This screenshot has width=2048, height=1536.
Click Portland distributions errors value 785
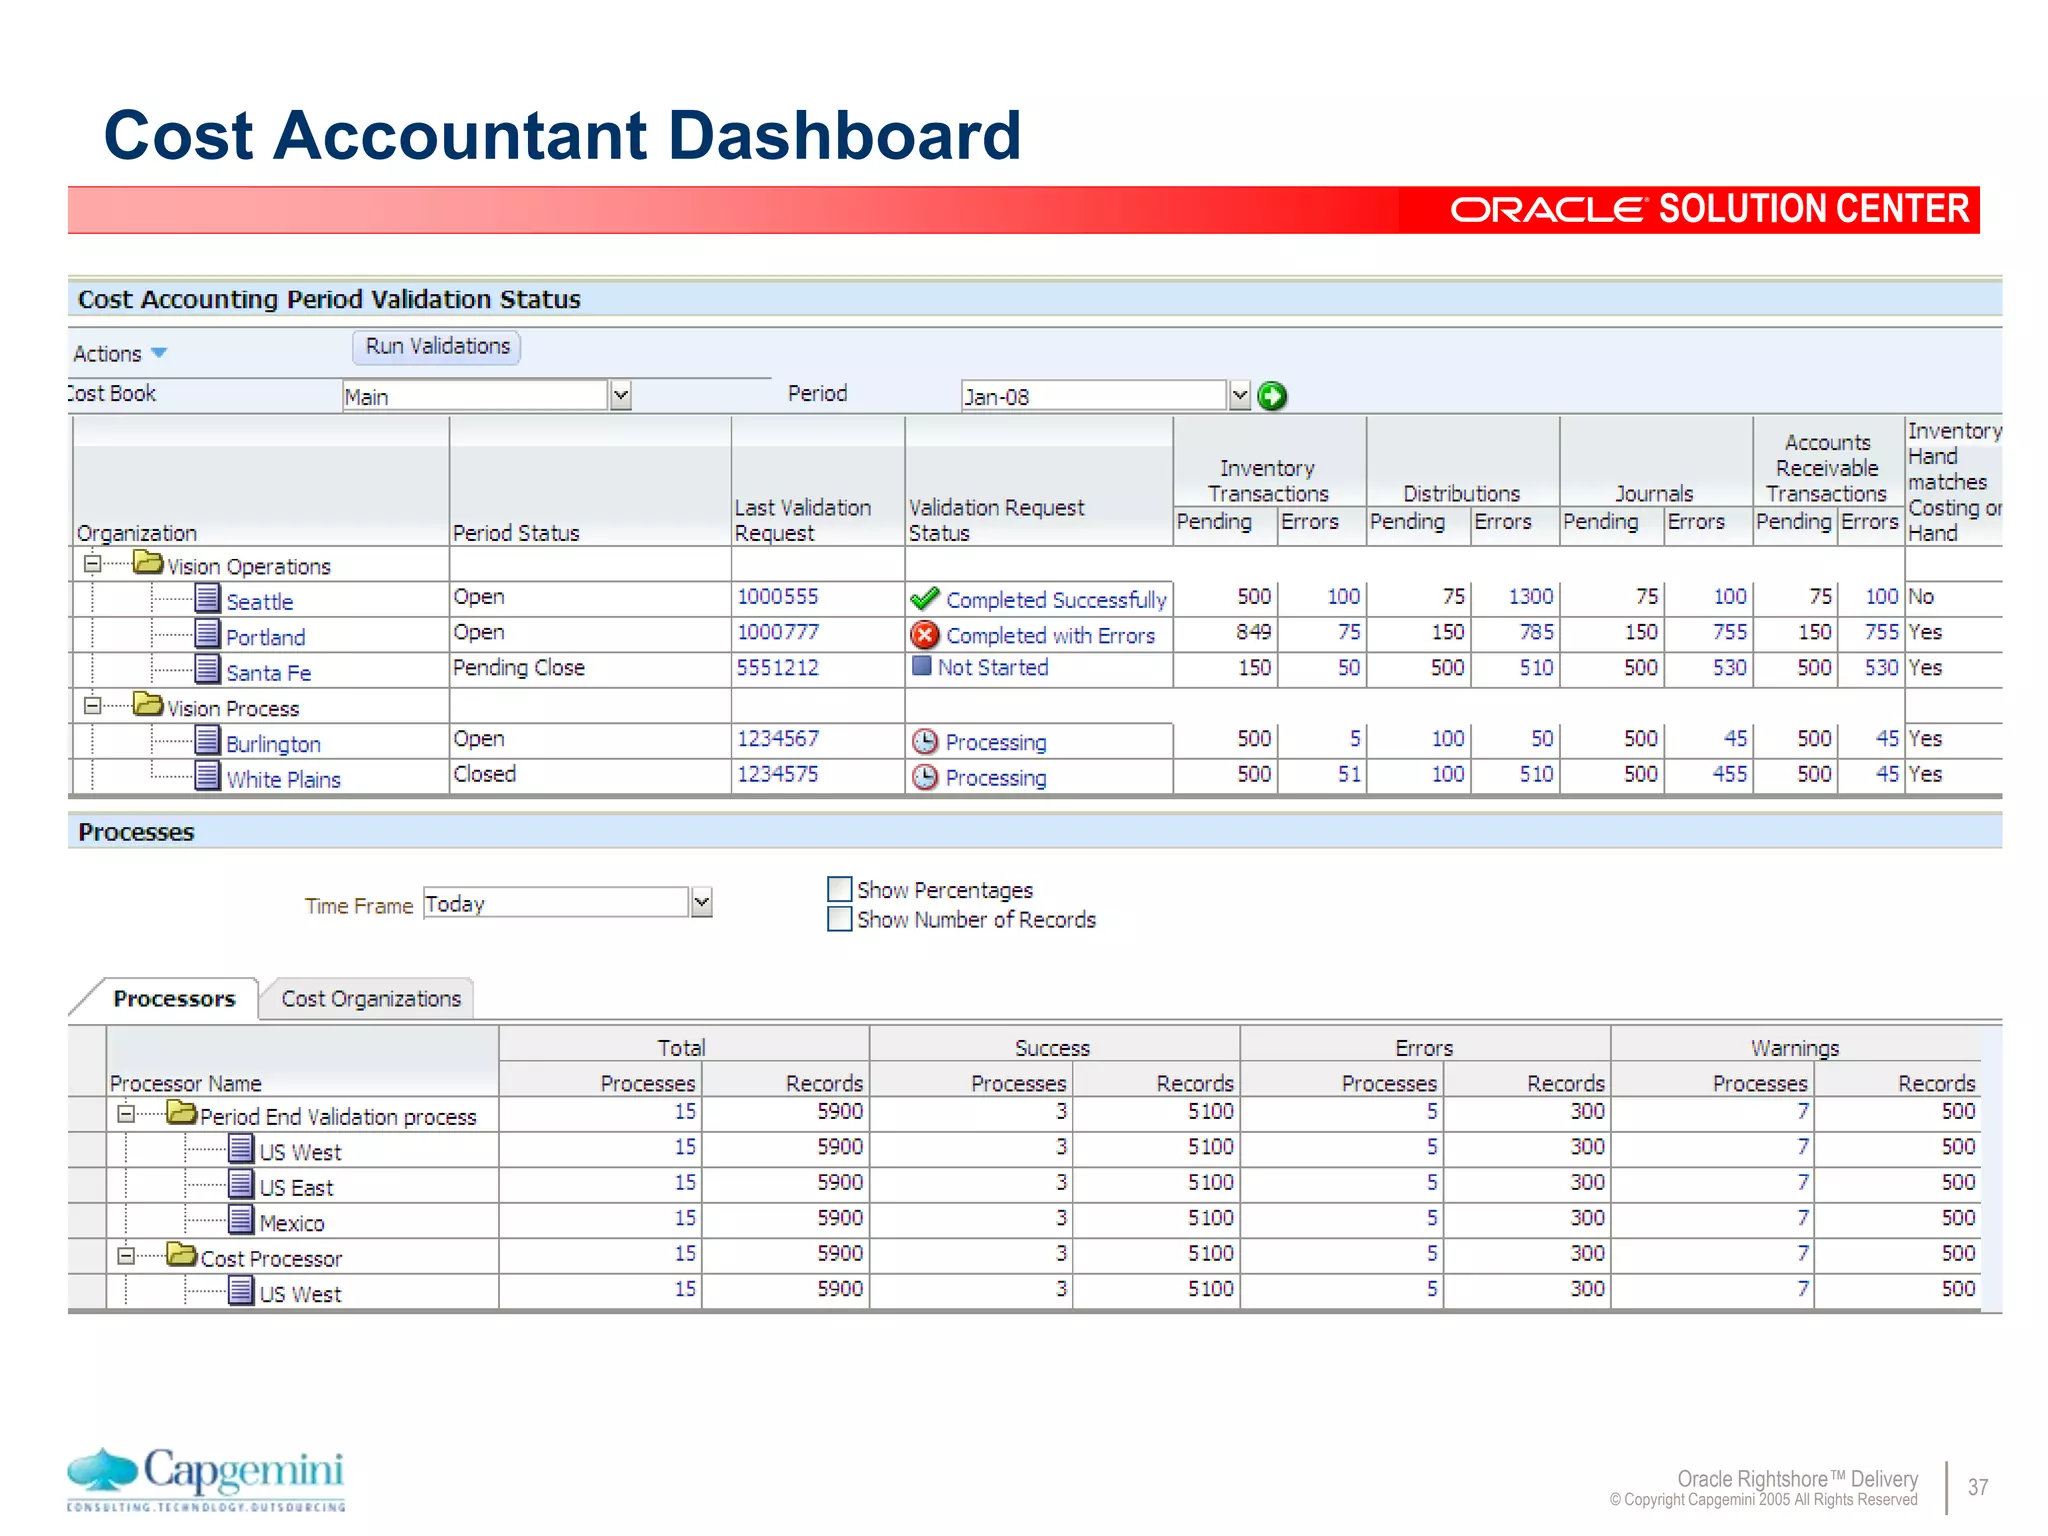click(1536, 632)
